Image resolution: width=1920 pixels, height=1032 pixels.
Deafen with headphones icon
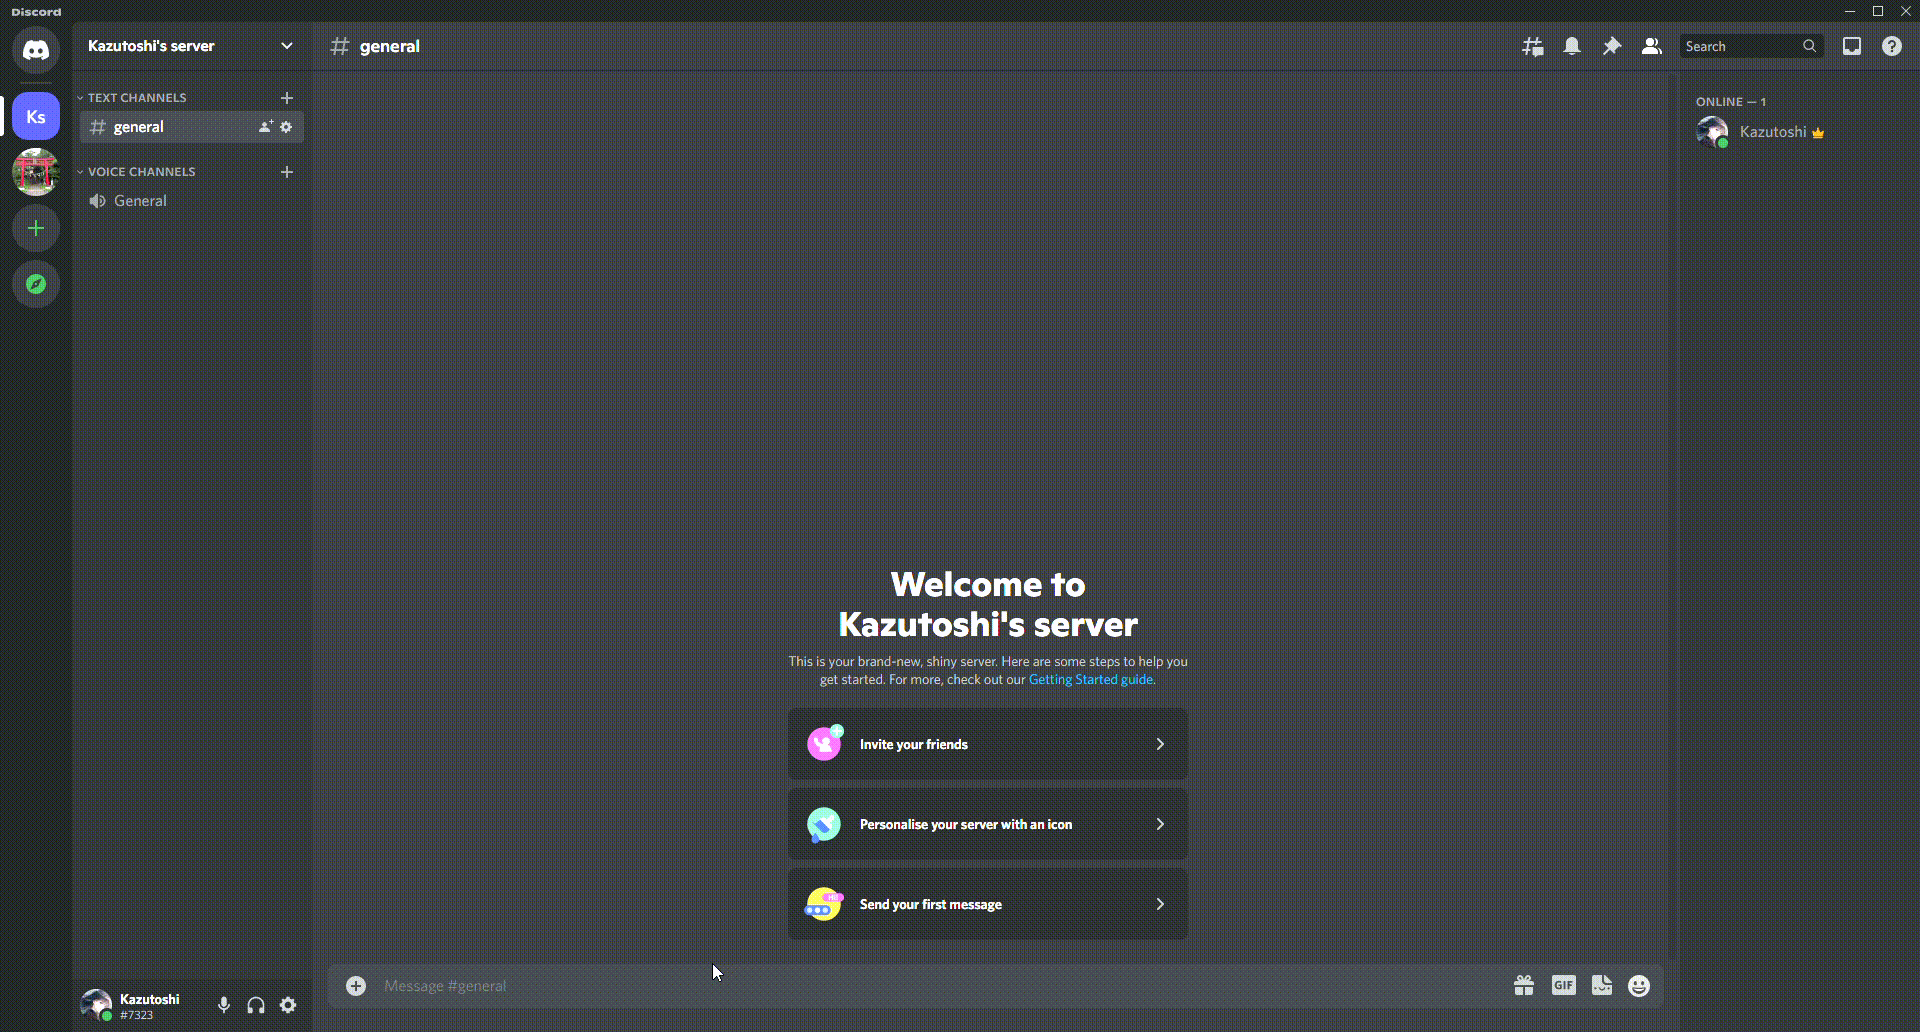tap(256, 1005)
